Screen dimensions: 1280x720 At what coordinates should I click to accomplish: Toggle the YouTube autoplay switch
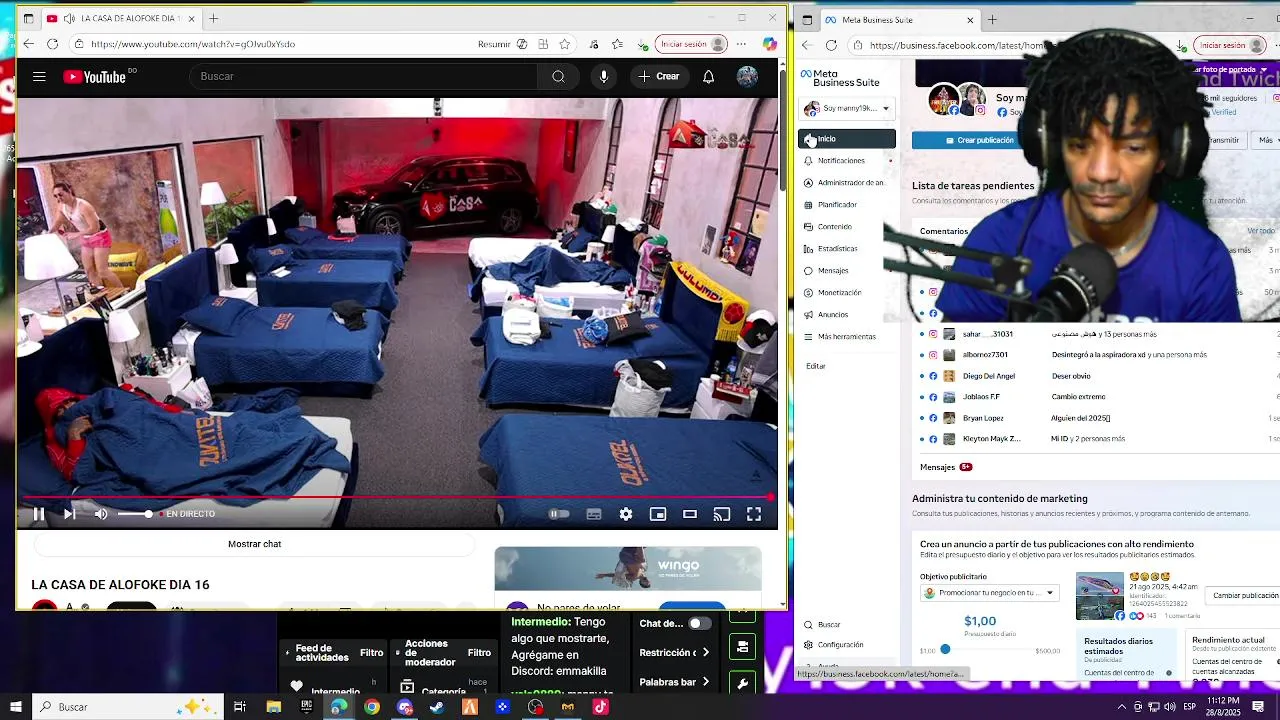click(559, 514)
